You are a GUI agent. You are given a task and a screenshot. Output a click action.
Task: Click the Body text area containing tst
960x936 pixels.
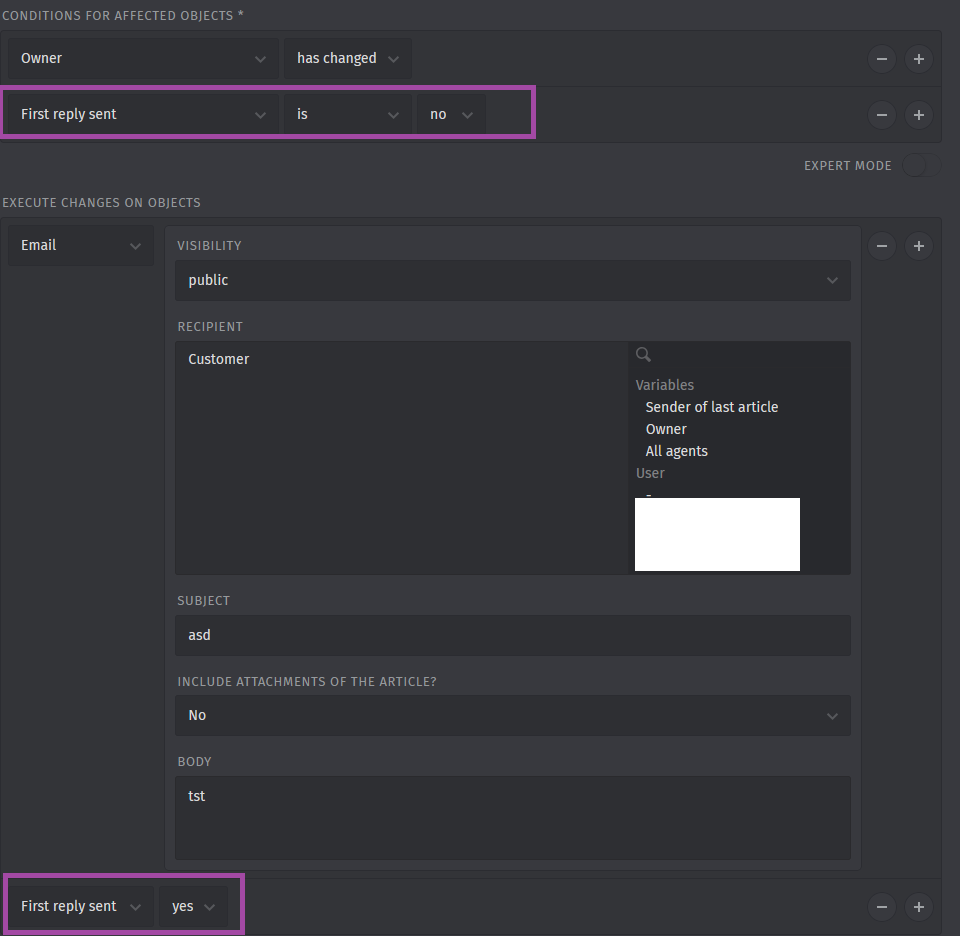512,818
